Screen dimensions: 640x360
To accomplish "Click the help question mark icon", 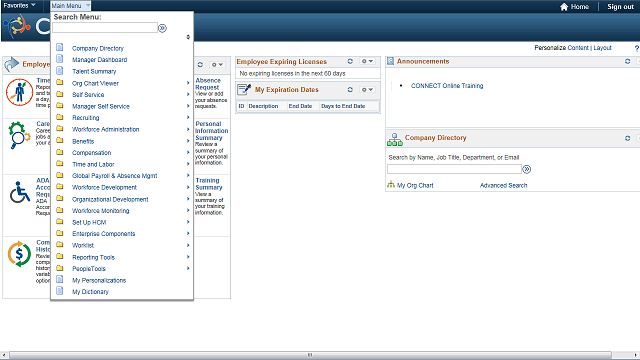I will click(x=637, y=48).
